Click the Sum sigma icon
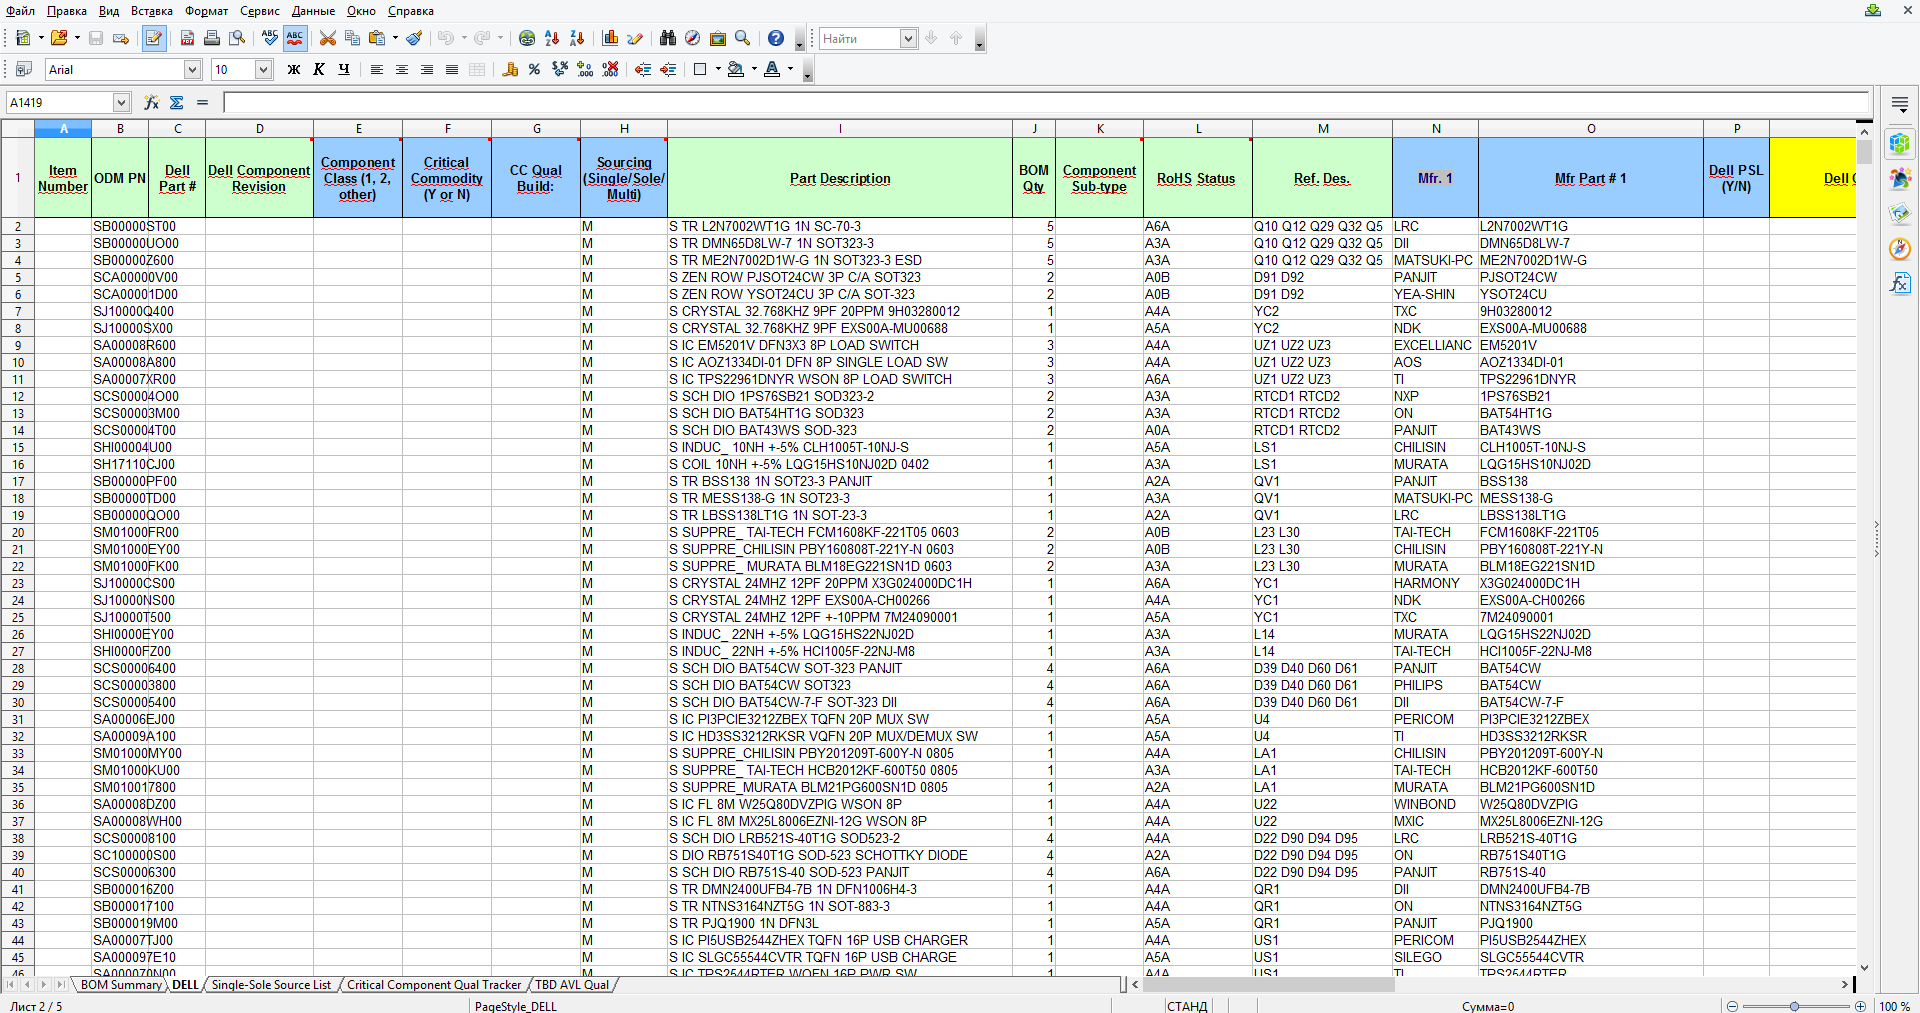This screenshot has height=1013, width=1920. click(x=177, y=102)
